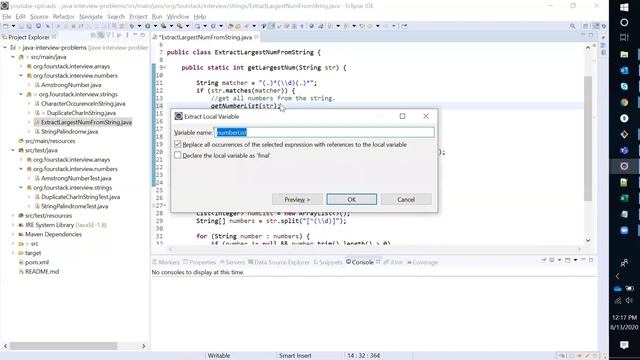Image resolution: width=640 pixels, height=360 pixels.
Task: Open the Source menu
Action: (x=39, y=17)
